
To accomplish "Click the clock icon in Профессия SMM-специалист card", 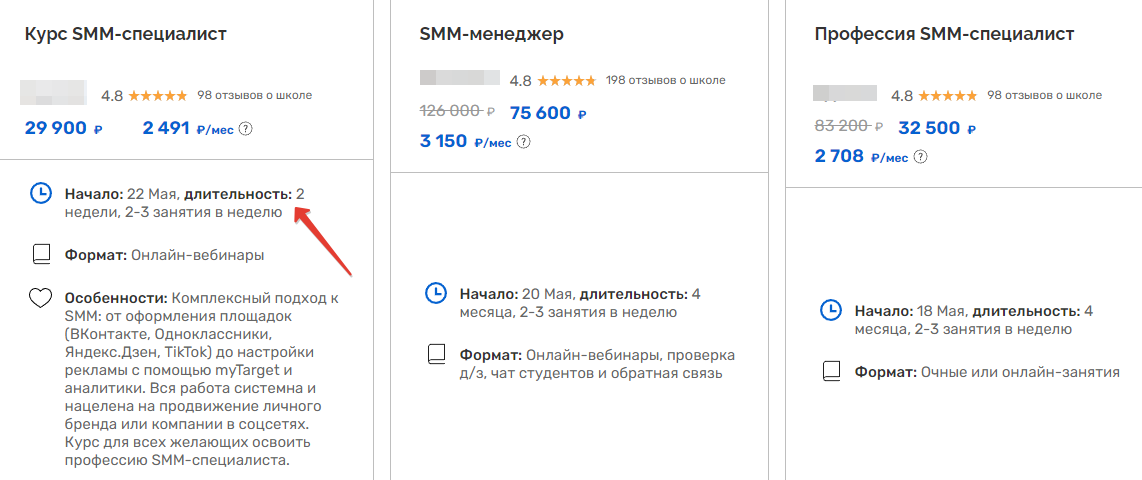I will (x=831, y=310).
